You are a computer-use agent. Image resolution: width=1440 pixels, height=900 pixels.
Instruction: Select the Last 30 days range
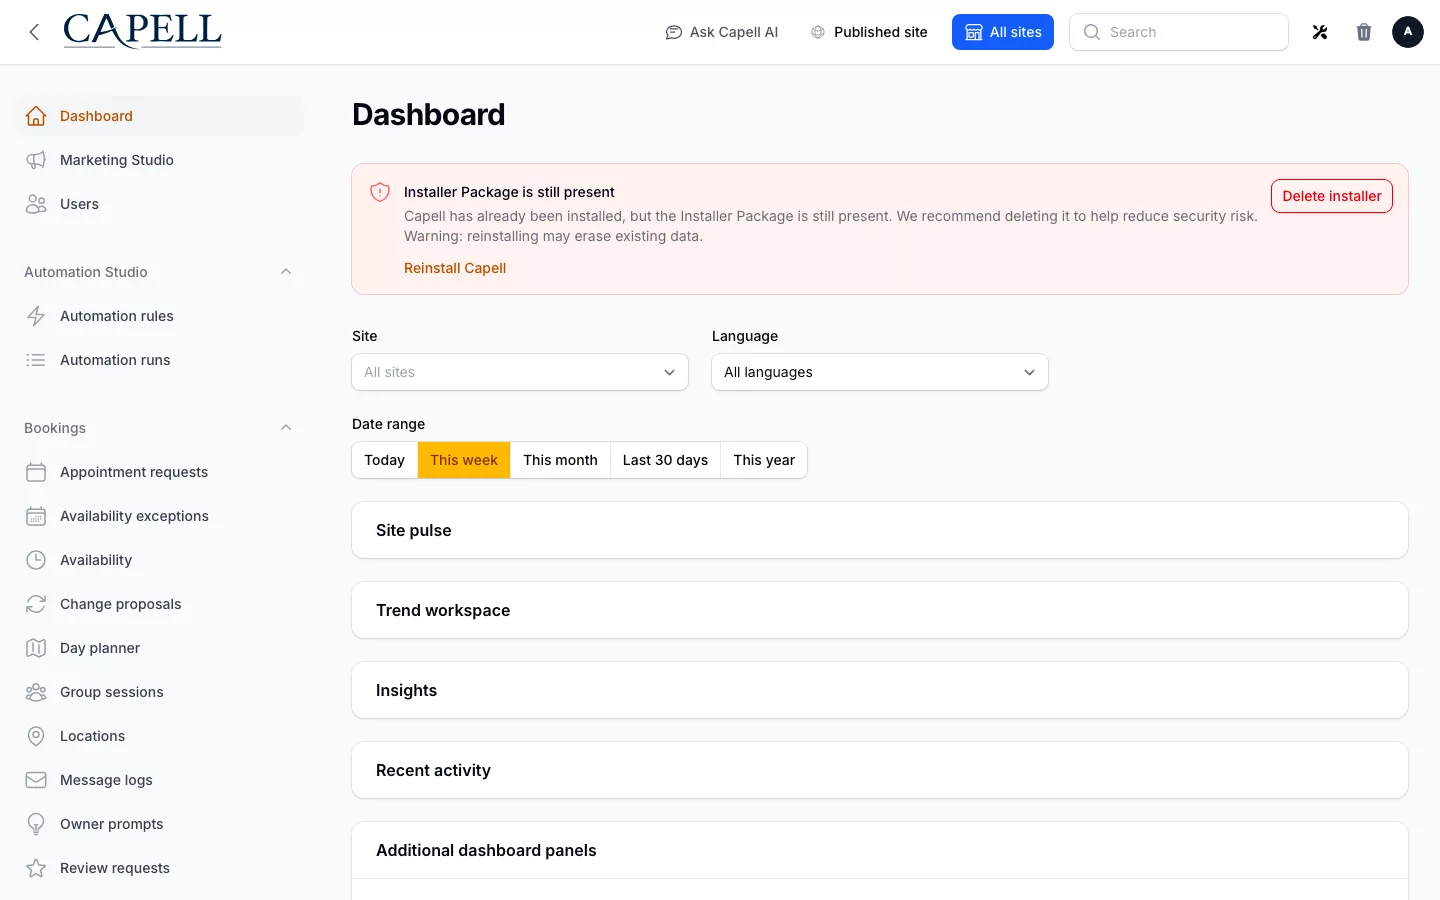coord(665,460)
